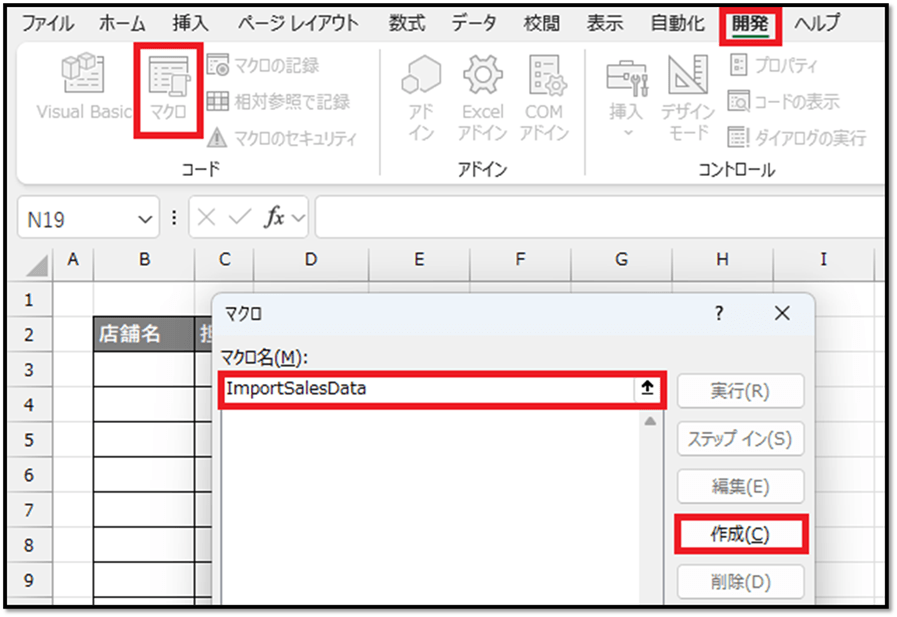Click the 実行(R) button in dialog
The image size is (897, 617).
tap(740, 391)
